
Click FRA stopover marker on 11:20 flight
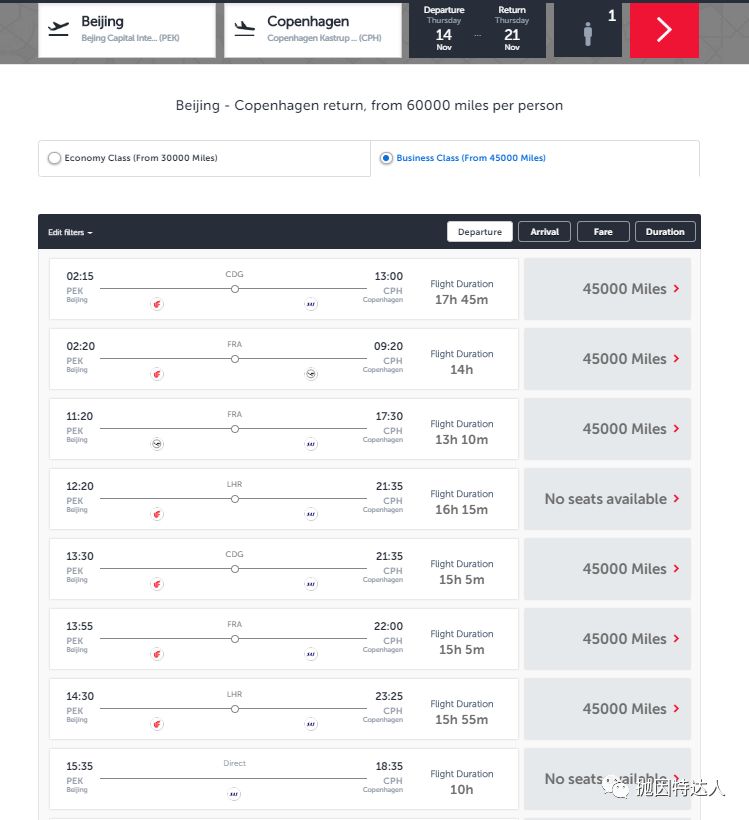coord(235,429)
